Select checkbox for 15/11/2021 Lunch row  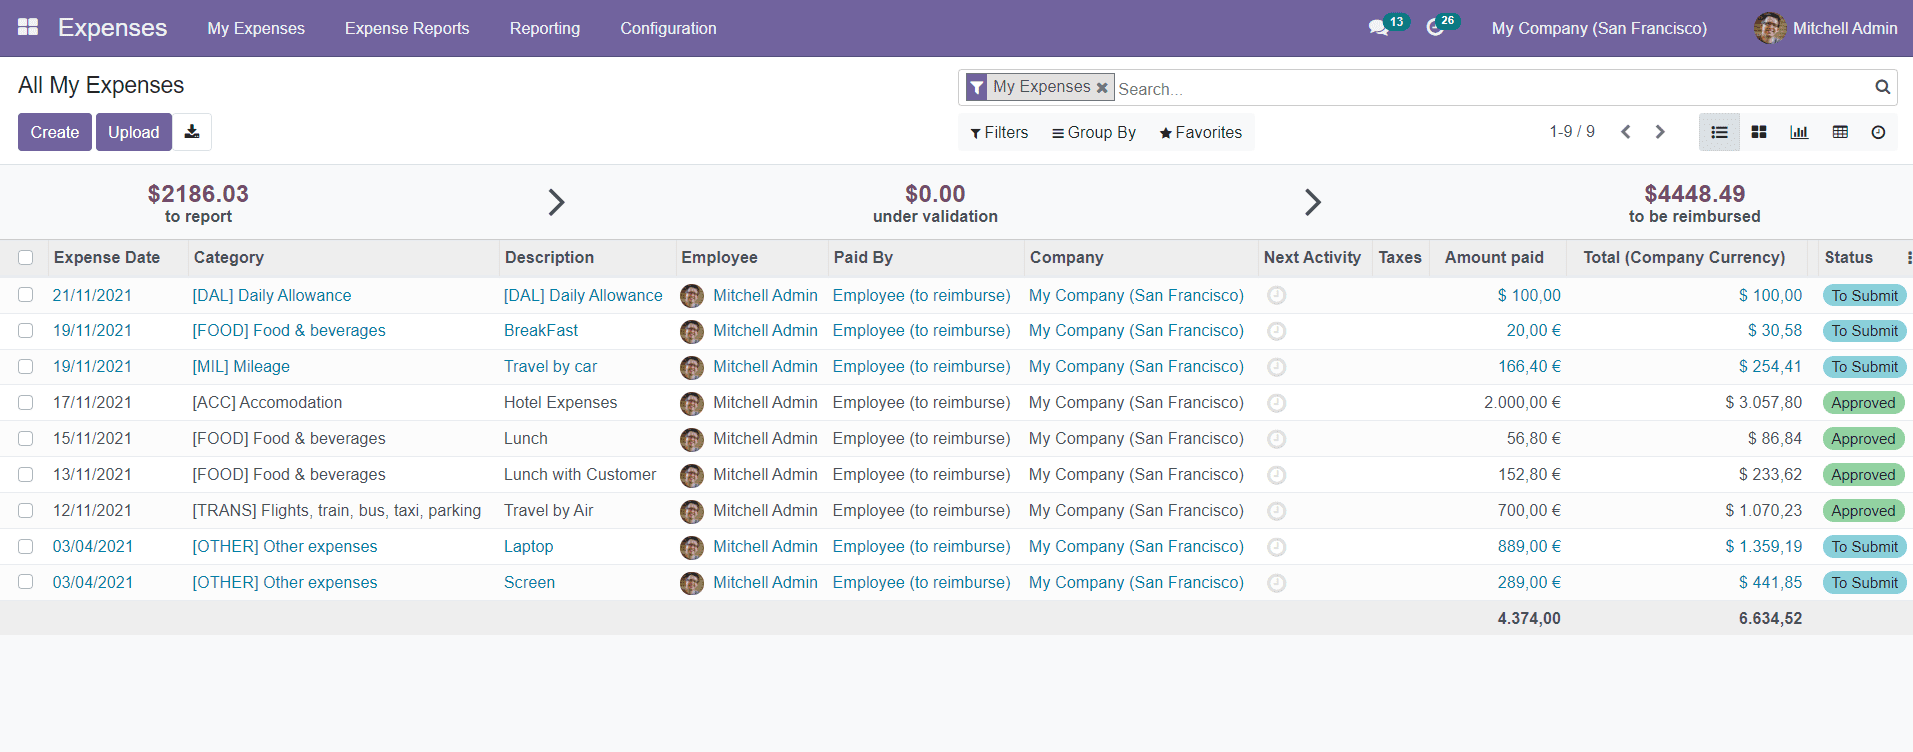pos(26,439)
